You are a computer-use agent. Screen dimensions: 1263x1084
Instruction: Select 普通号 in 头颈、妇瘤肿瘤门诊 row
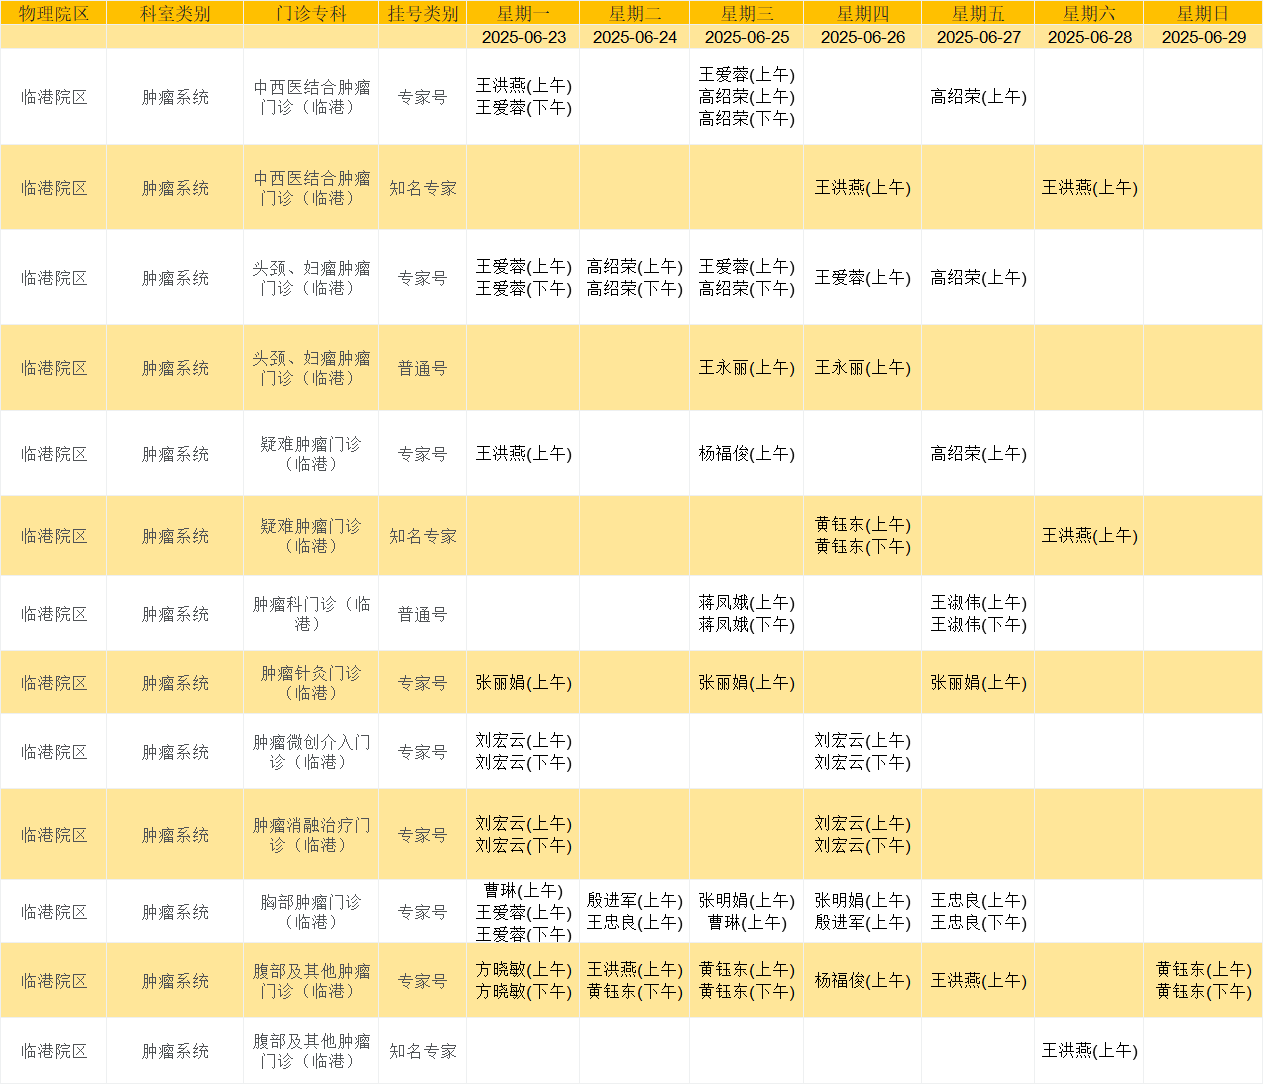click(423, 368)
